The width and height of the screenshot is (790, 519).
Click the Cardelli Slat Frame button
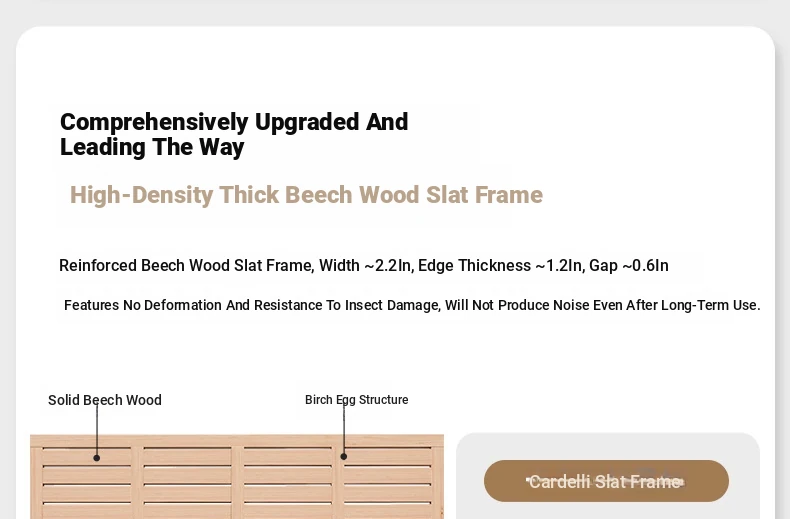tap(606, 481)
